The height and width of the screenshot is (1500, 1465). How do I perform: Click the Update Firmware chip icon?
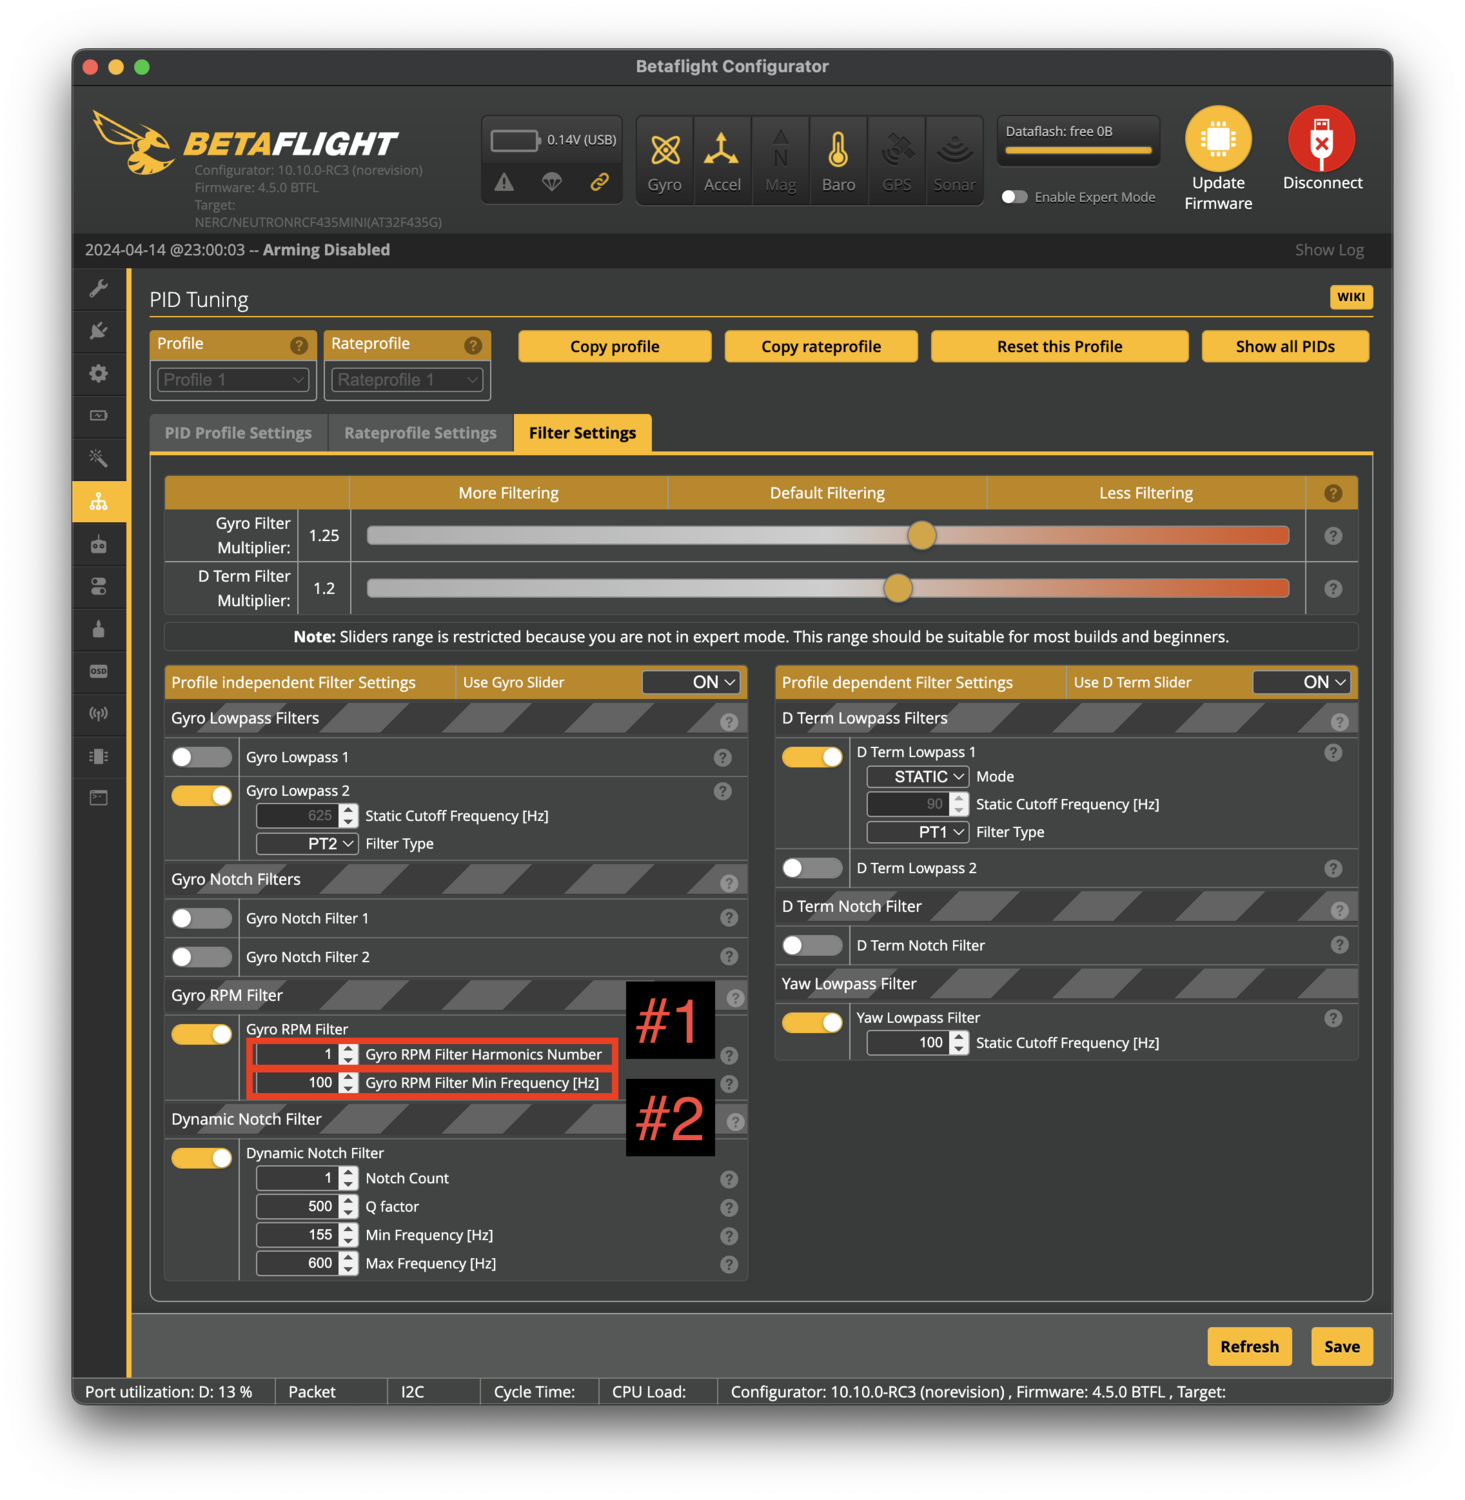[1218, 139]
